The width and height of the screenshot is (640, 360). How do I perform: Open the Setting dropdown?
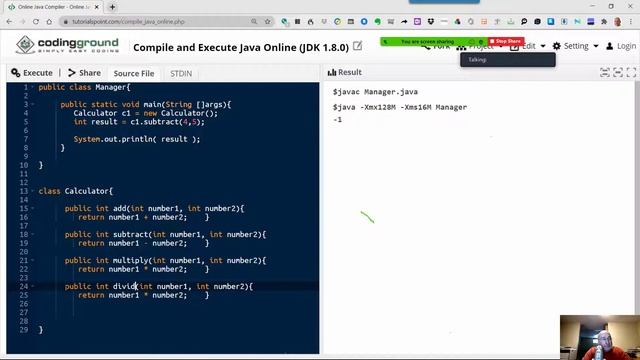[576, 46]
